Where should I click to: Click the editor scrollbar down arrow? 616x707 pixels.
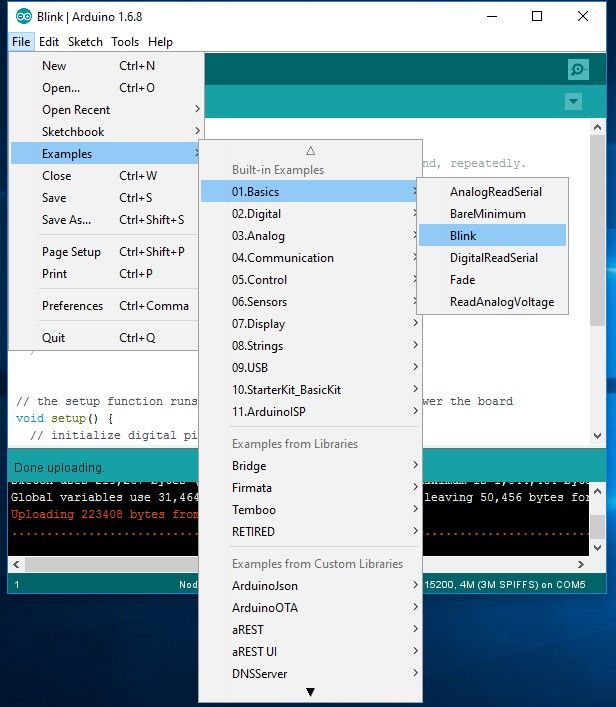598,436
